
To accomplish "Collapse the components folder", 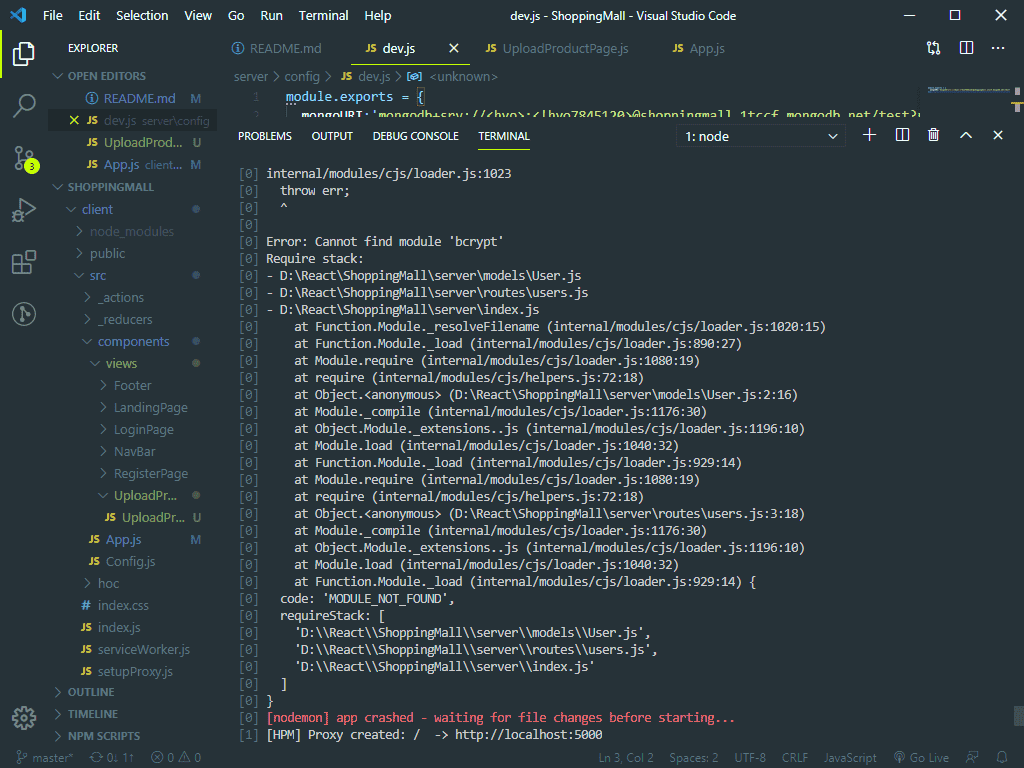I will (x=133, y=342).
